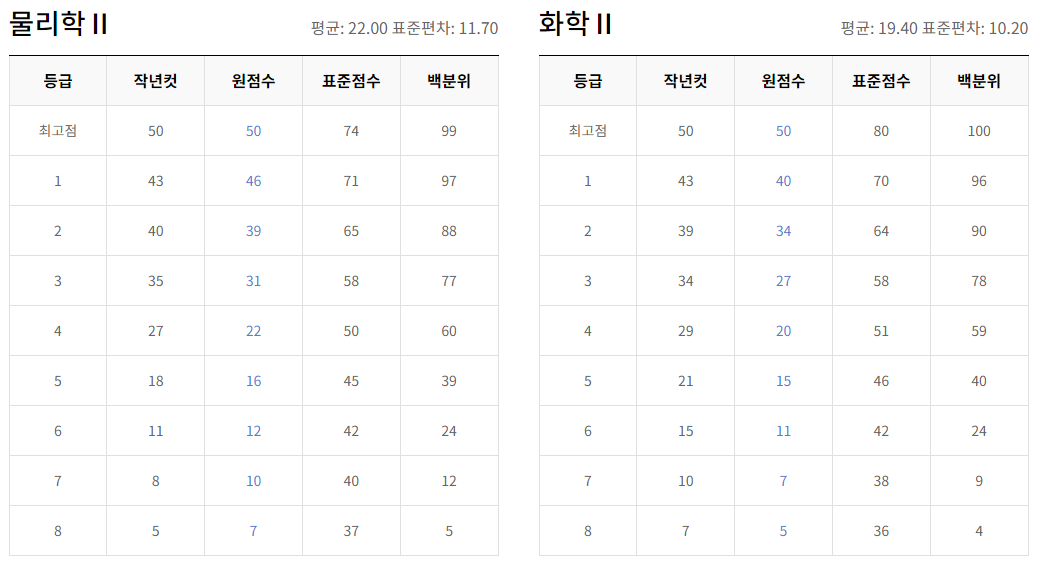This screenshot has height=565, width=1040.
Task: Open 화학 II 최고점 raw score 50 link
Action: click(x=783, y=131)
